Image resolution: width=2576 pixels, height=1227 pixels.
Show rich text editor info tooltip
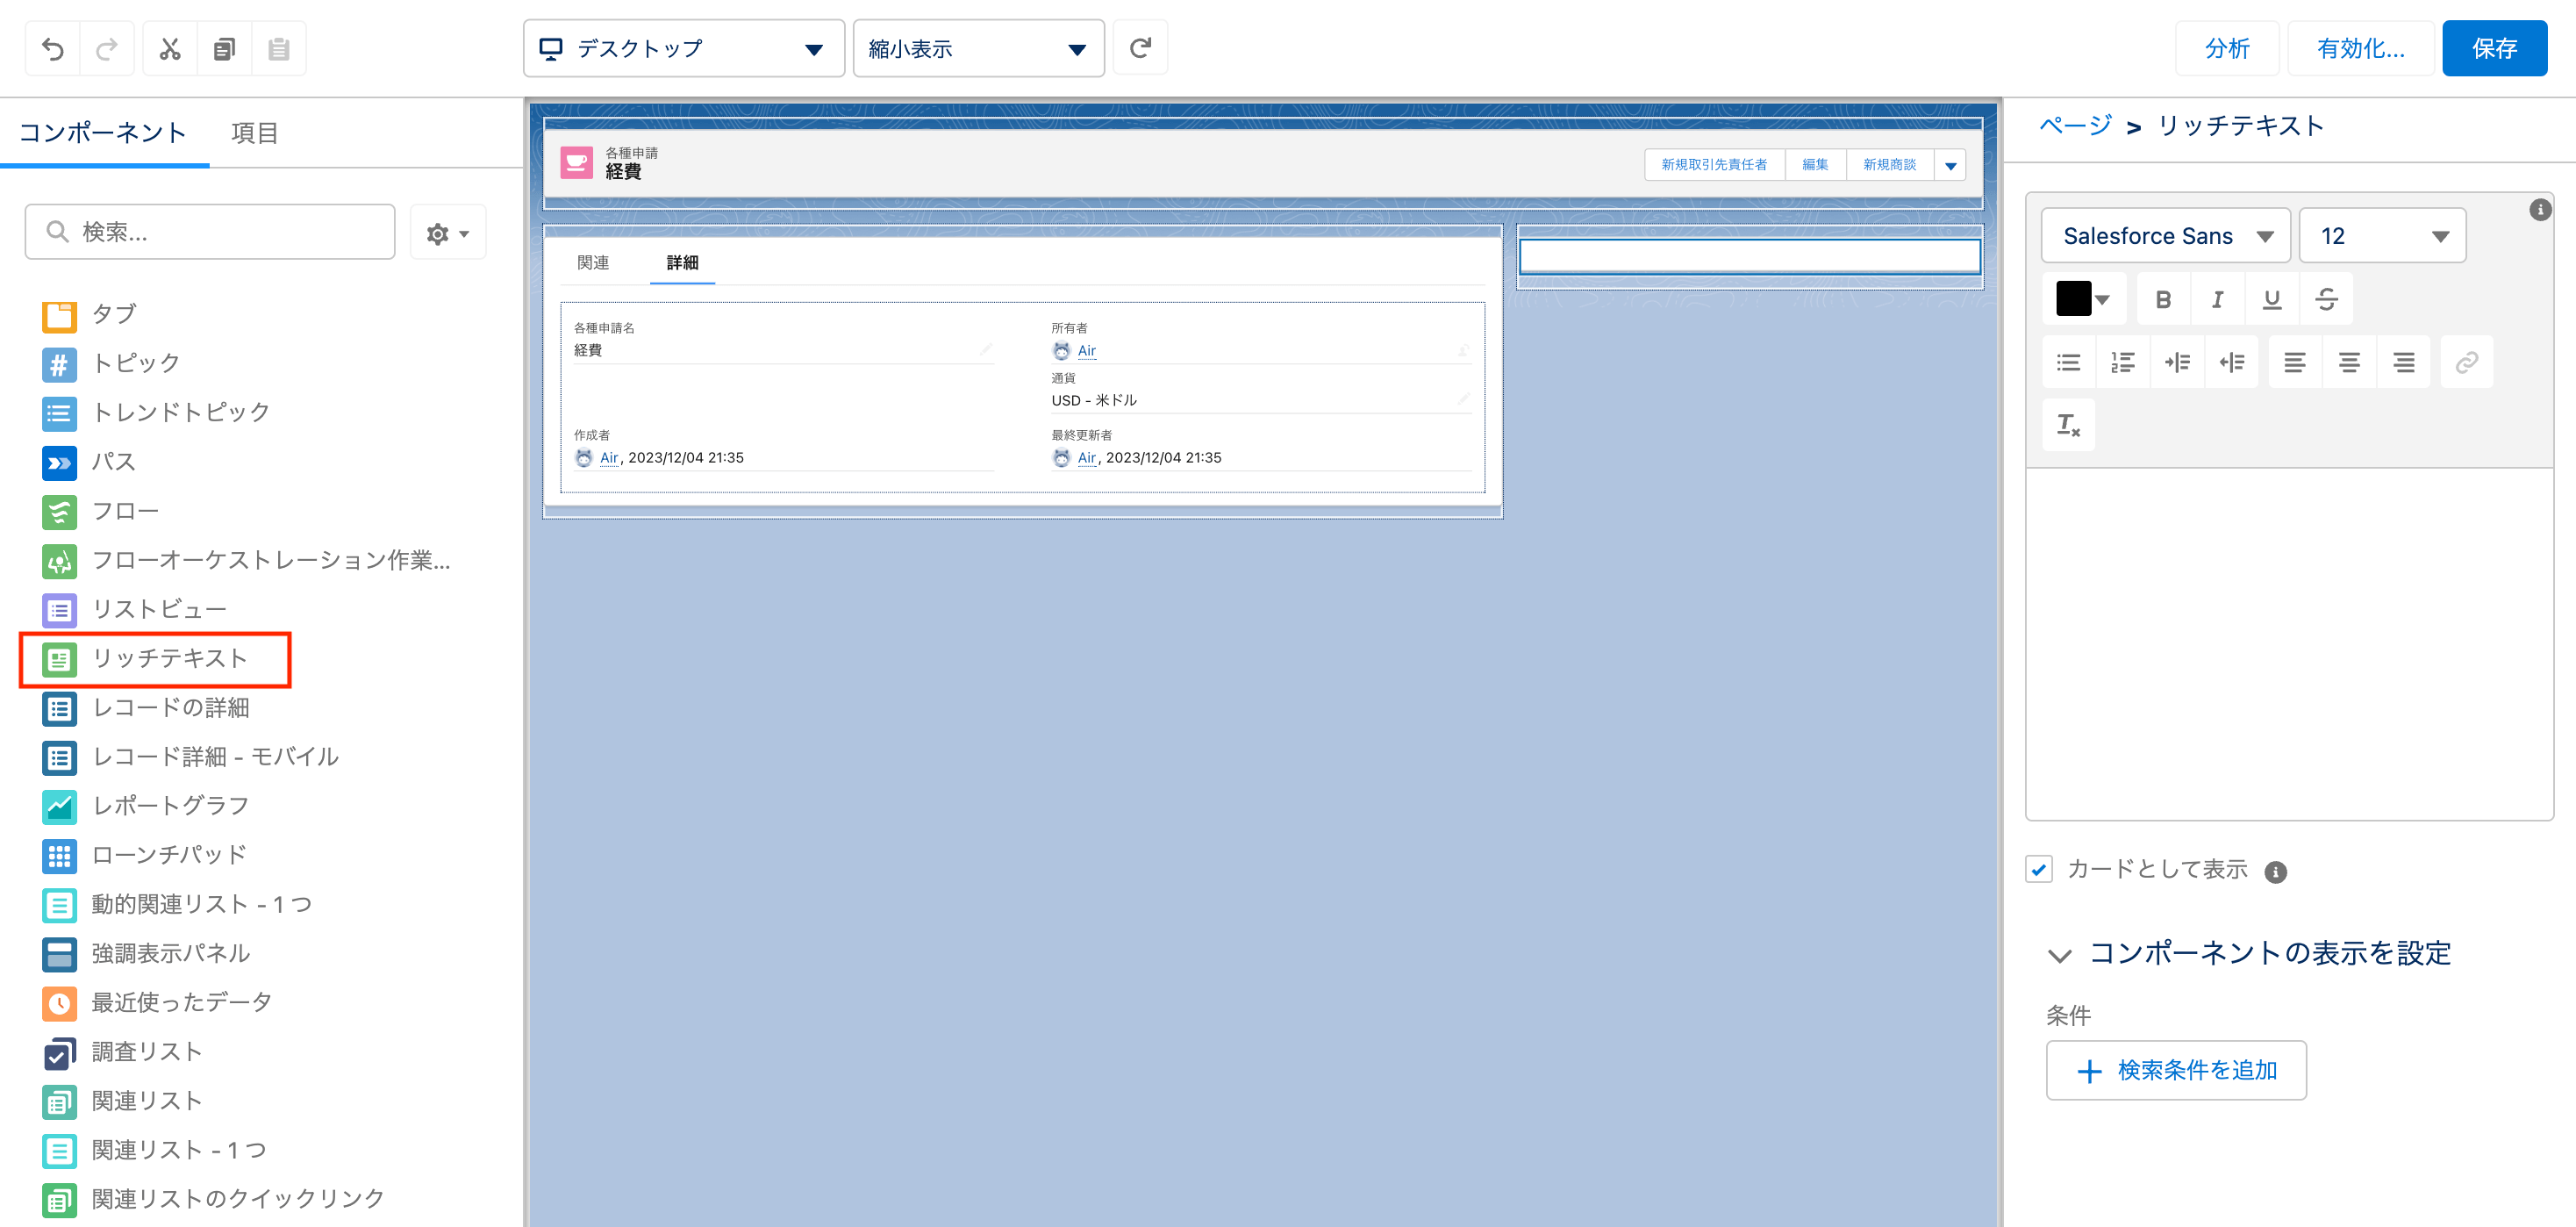click(2539, 210)
